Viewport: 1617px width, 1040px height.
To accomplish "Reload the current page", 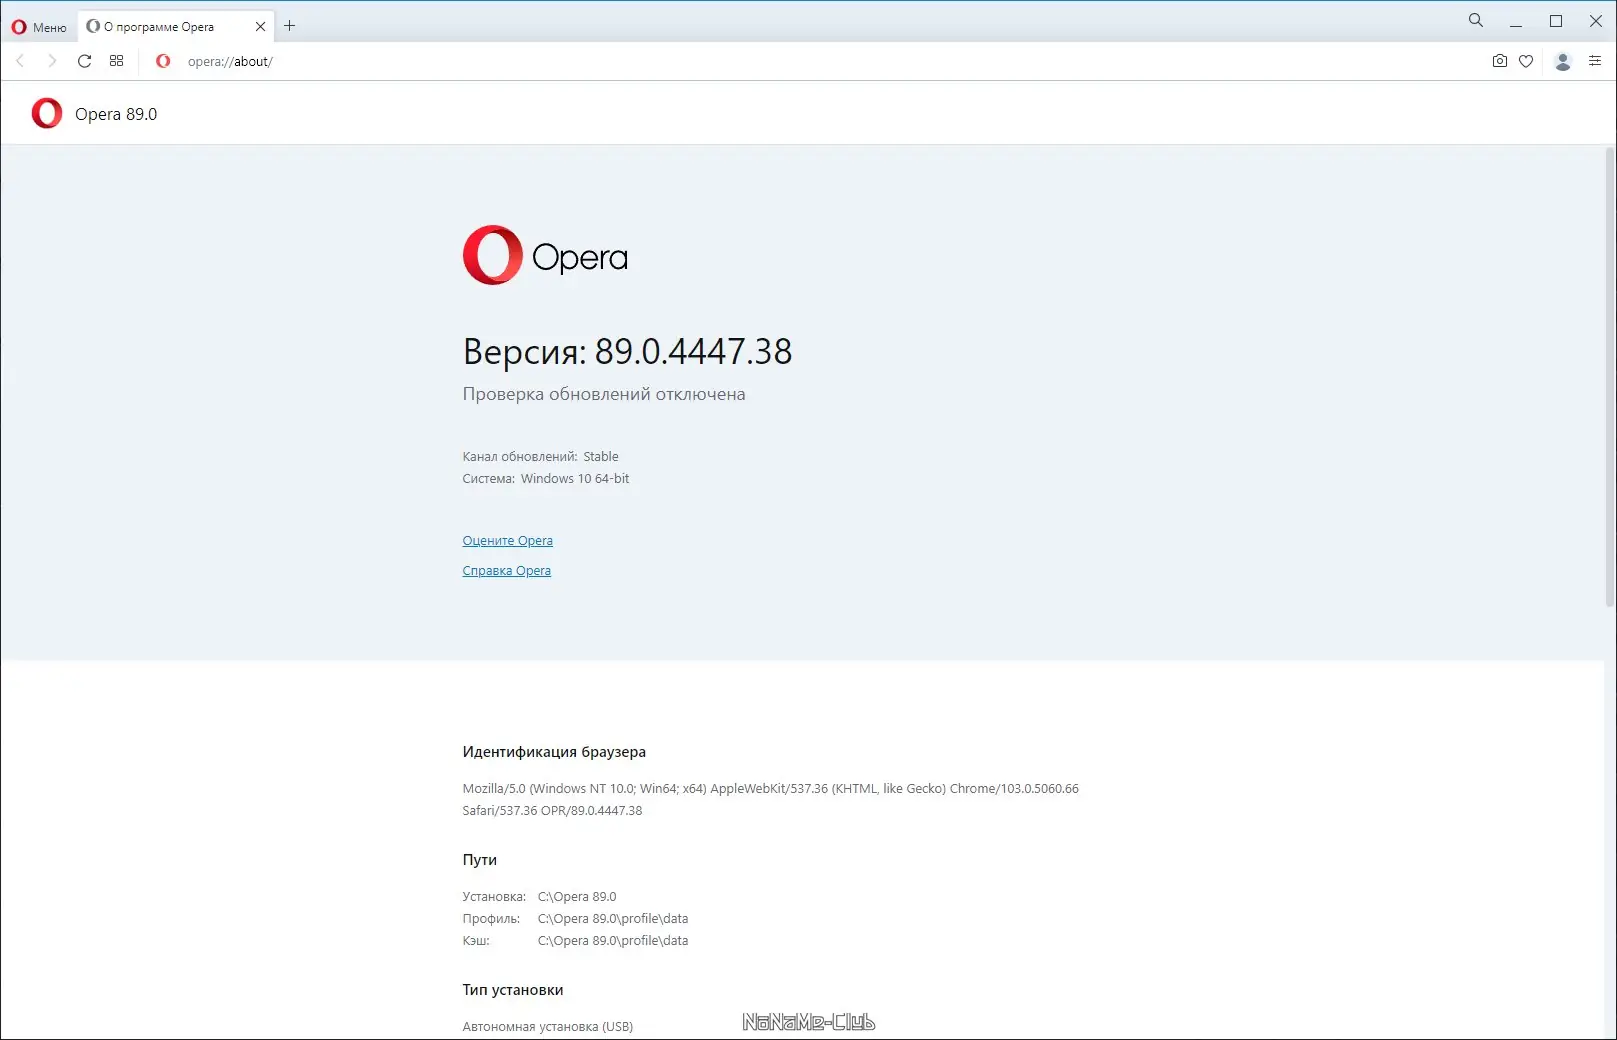I will click(84, 61).
